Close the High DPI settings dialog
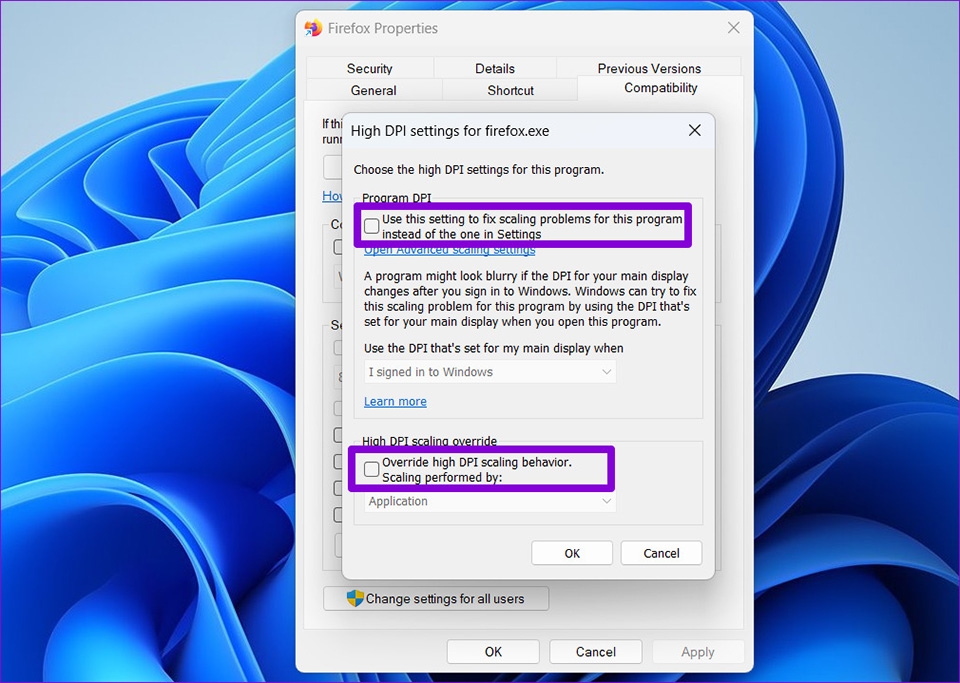The image size is (960, 683). point(694,130)
